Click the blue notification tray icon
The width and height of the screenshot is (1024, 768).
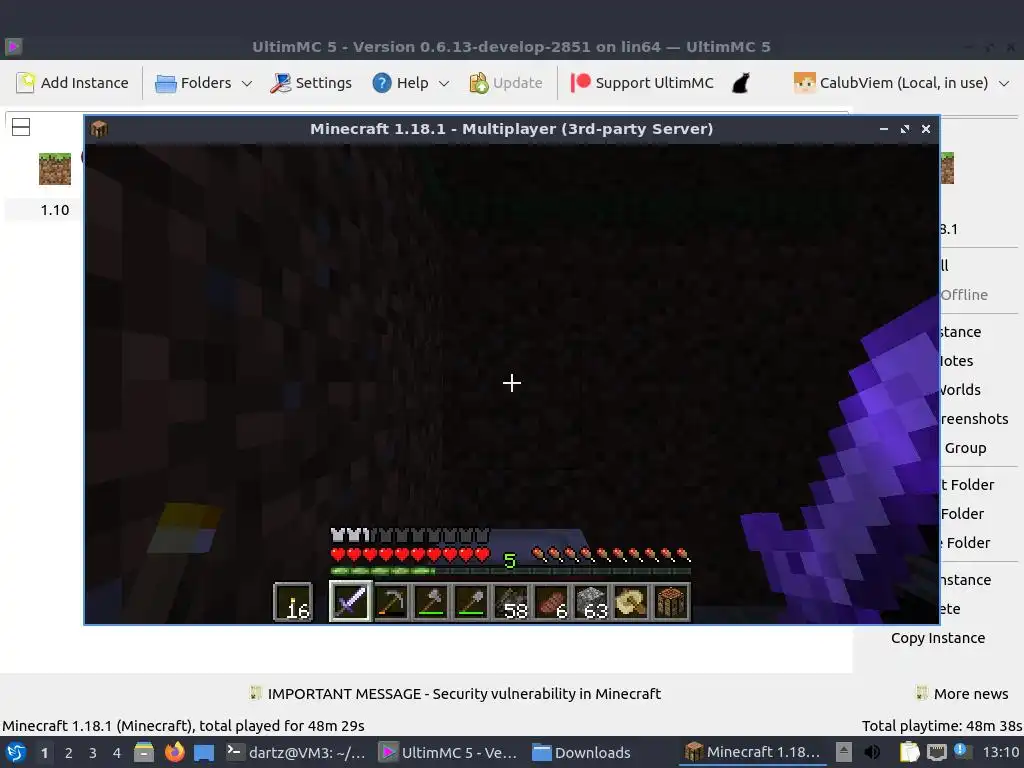click(962, 751)
